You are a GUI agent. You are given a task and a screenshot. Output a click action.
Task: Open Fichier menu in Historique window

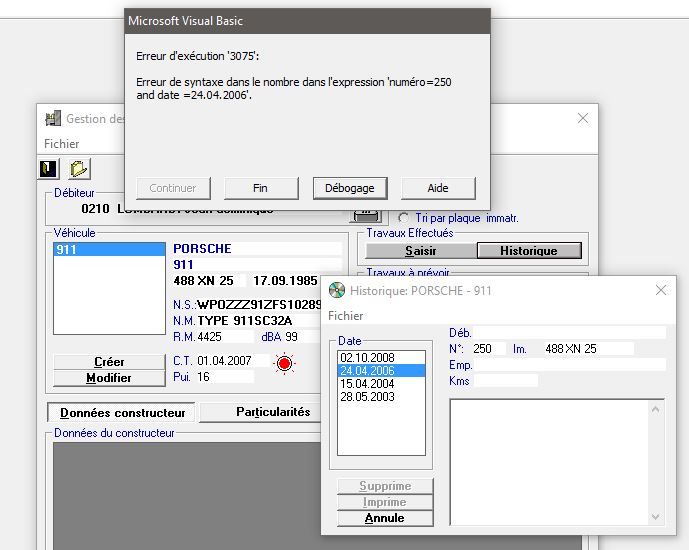click(x=345, y=316)
